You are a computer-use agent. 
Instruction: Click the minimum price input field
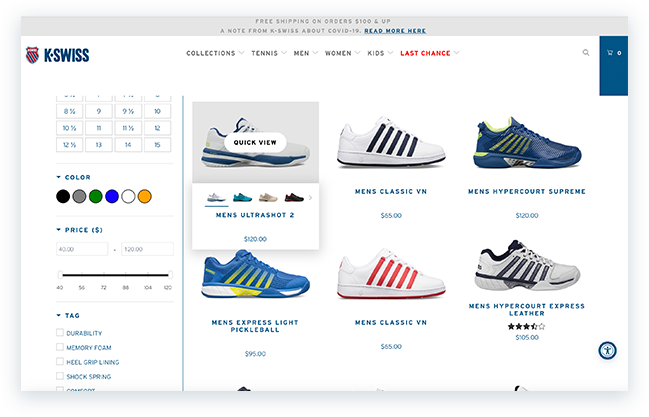pyautogui.click(x=82, y=249)
